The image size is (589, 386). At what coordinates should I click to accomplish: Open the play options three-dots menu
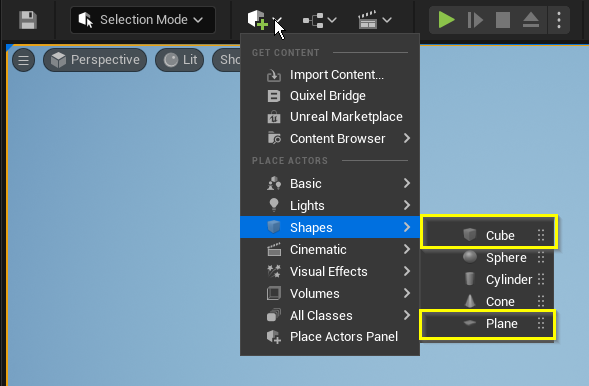pos(559,20)
